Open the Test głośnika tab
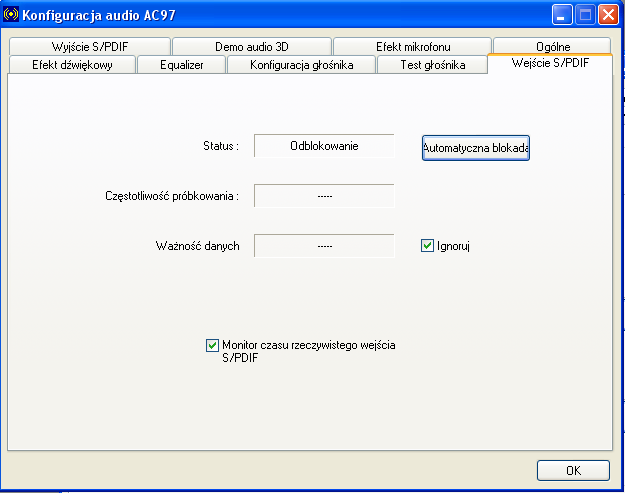The height and width of the screenshot is (493, 625). click(x=433, y=65)
